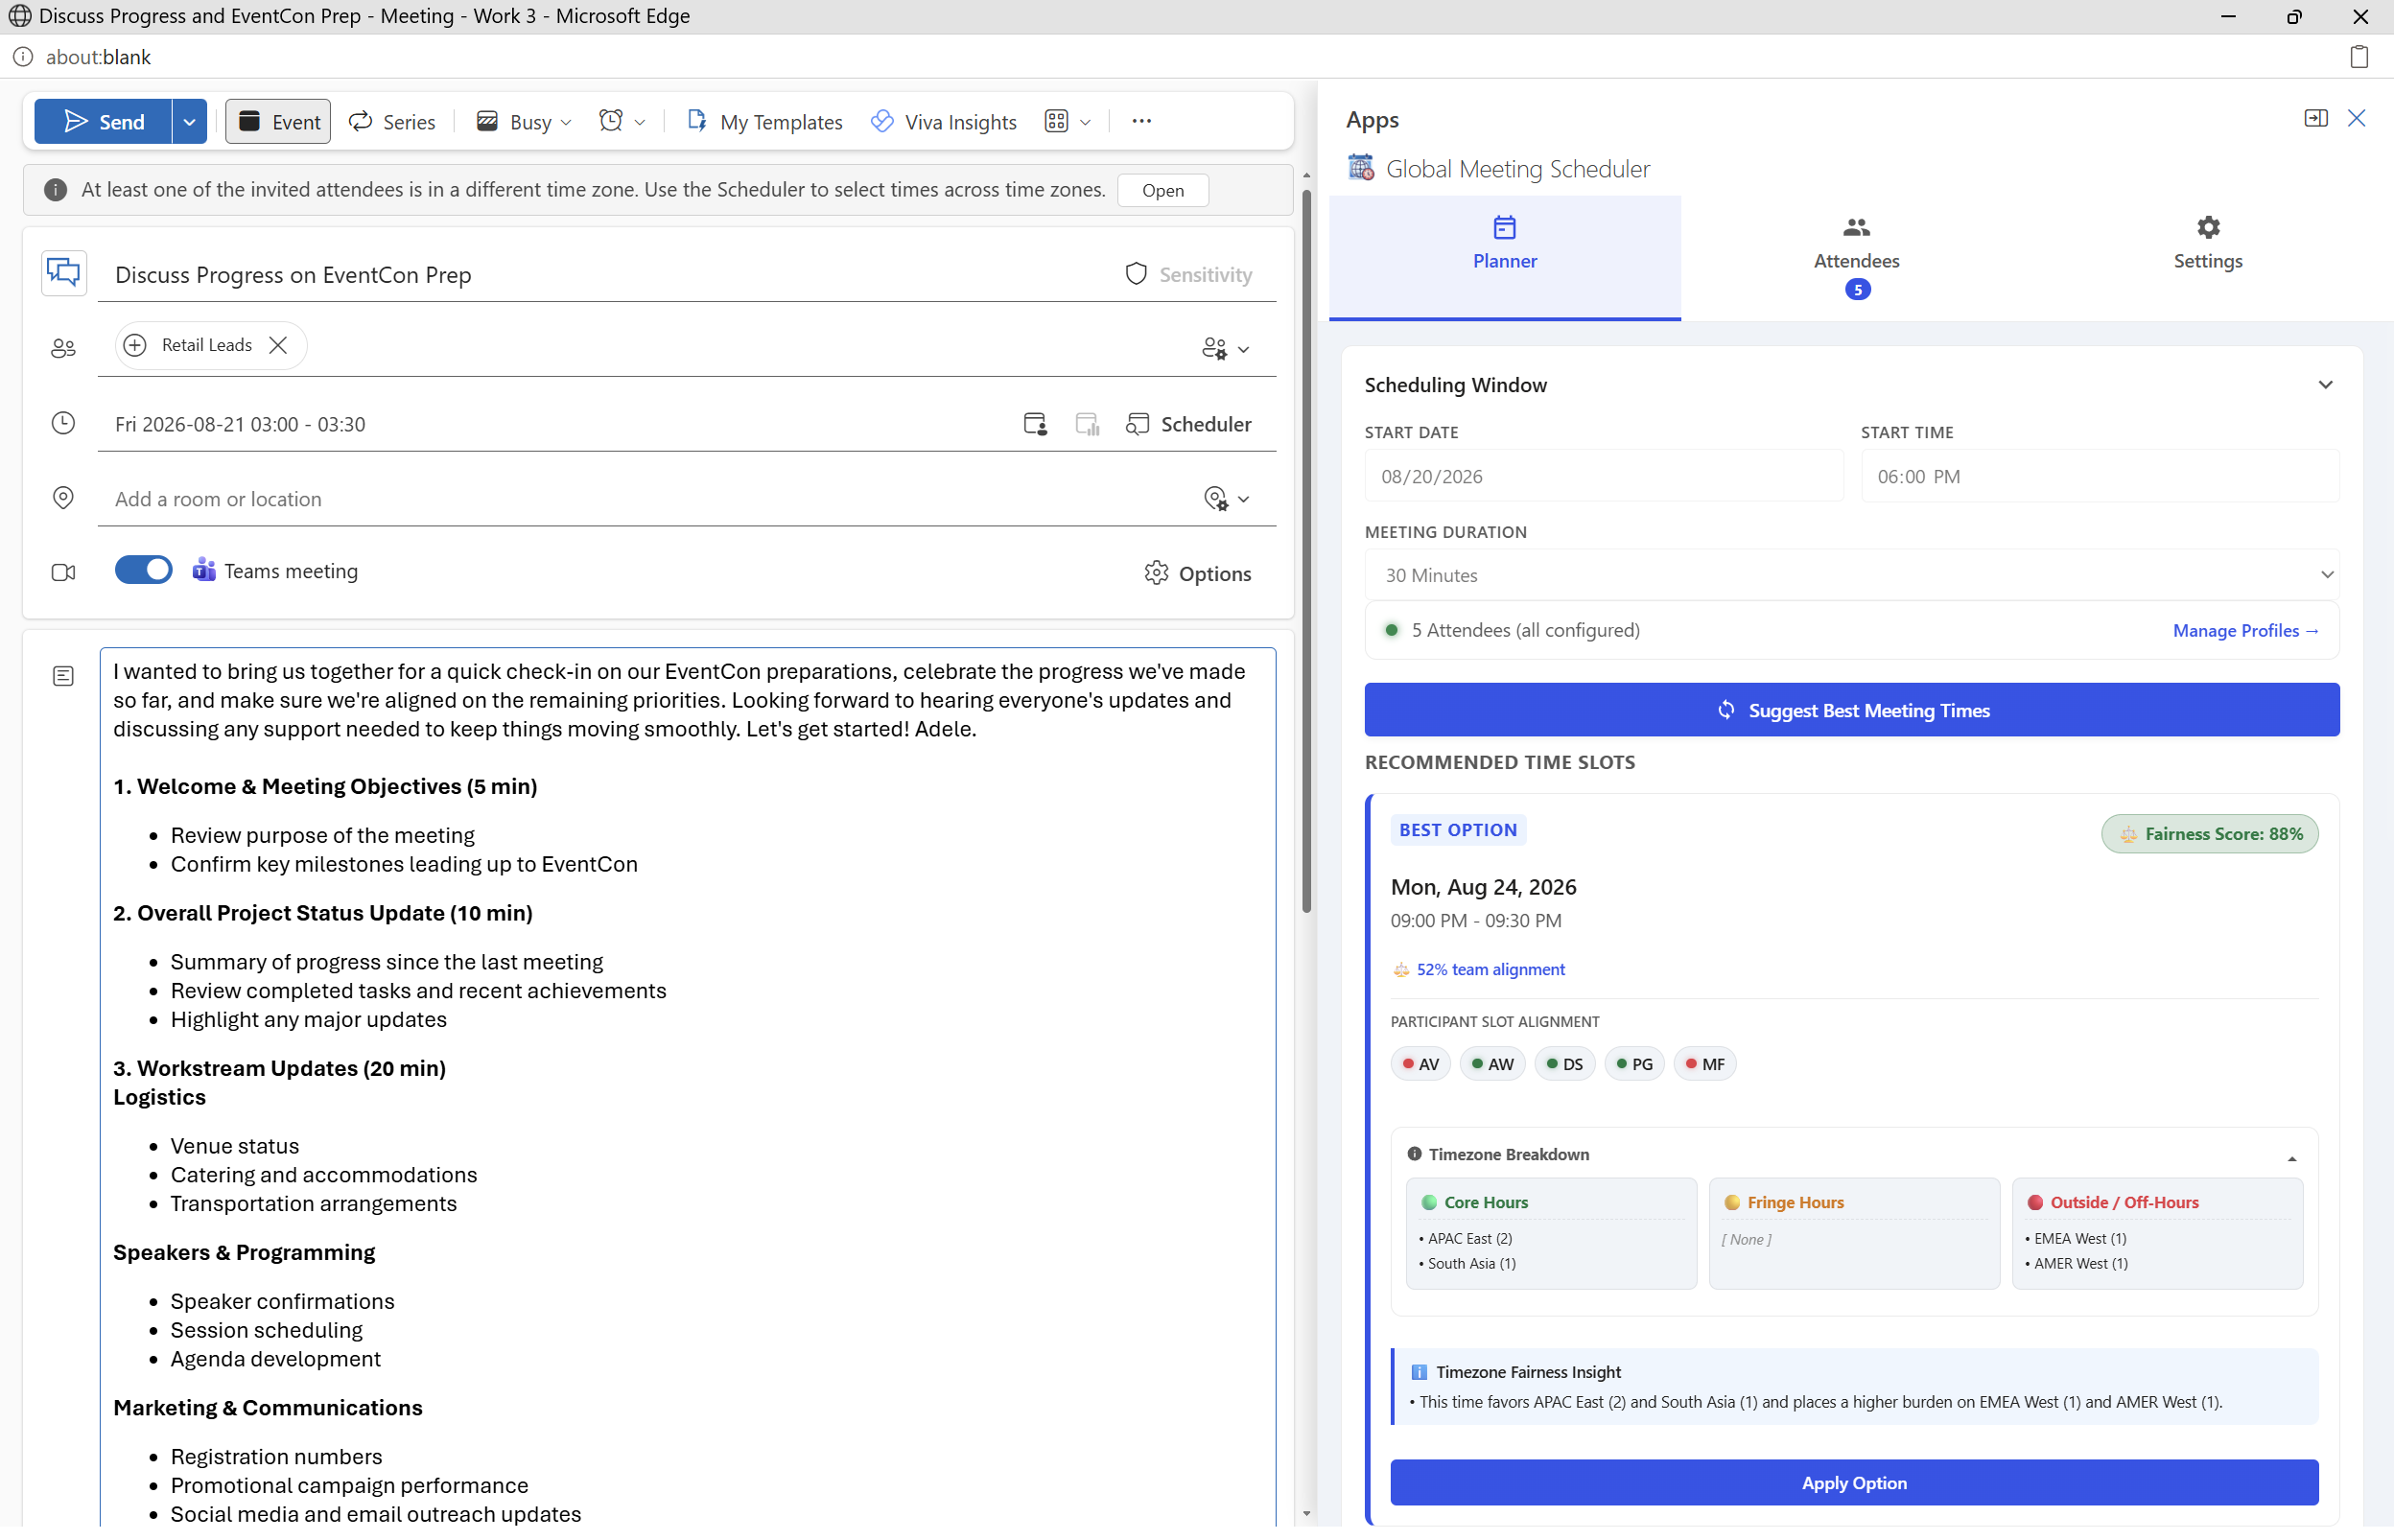The width and height of the screenshot is (2394, 1540).
Task: Select the DS participant chip
Action: (x=1564, y=1064)
